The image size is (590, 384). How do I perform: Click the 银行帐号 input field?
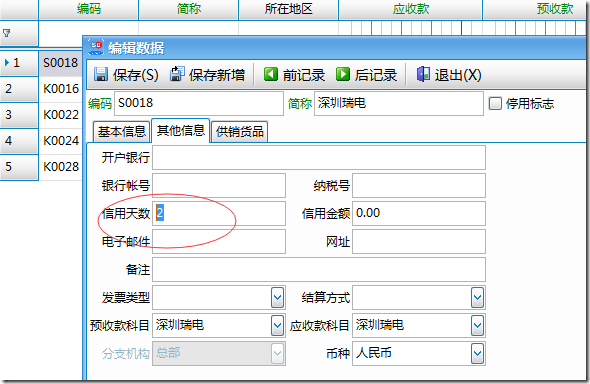pyautogui.click(x=219, y=185)
